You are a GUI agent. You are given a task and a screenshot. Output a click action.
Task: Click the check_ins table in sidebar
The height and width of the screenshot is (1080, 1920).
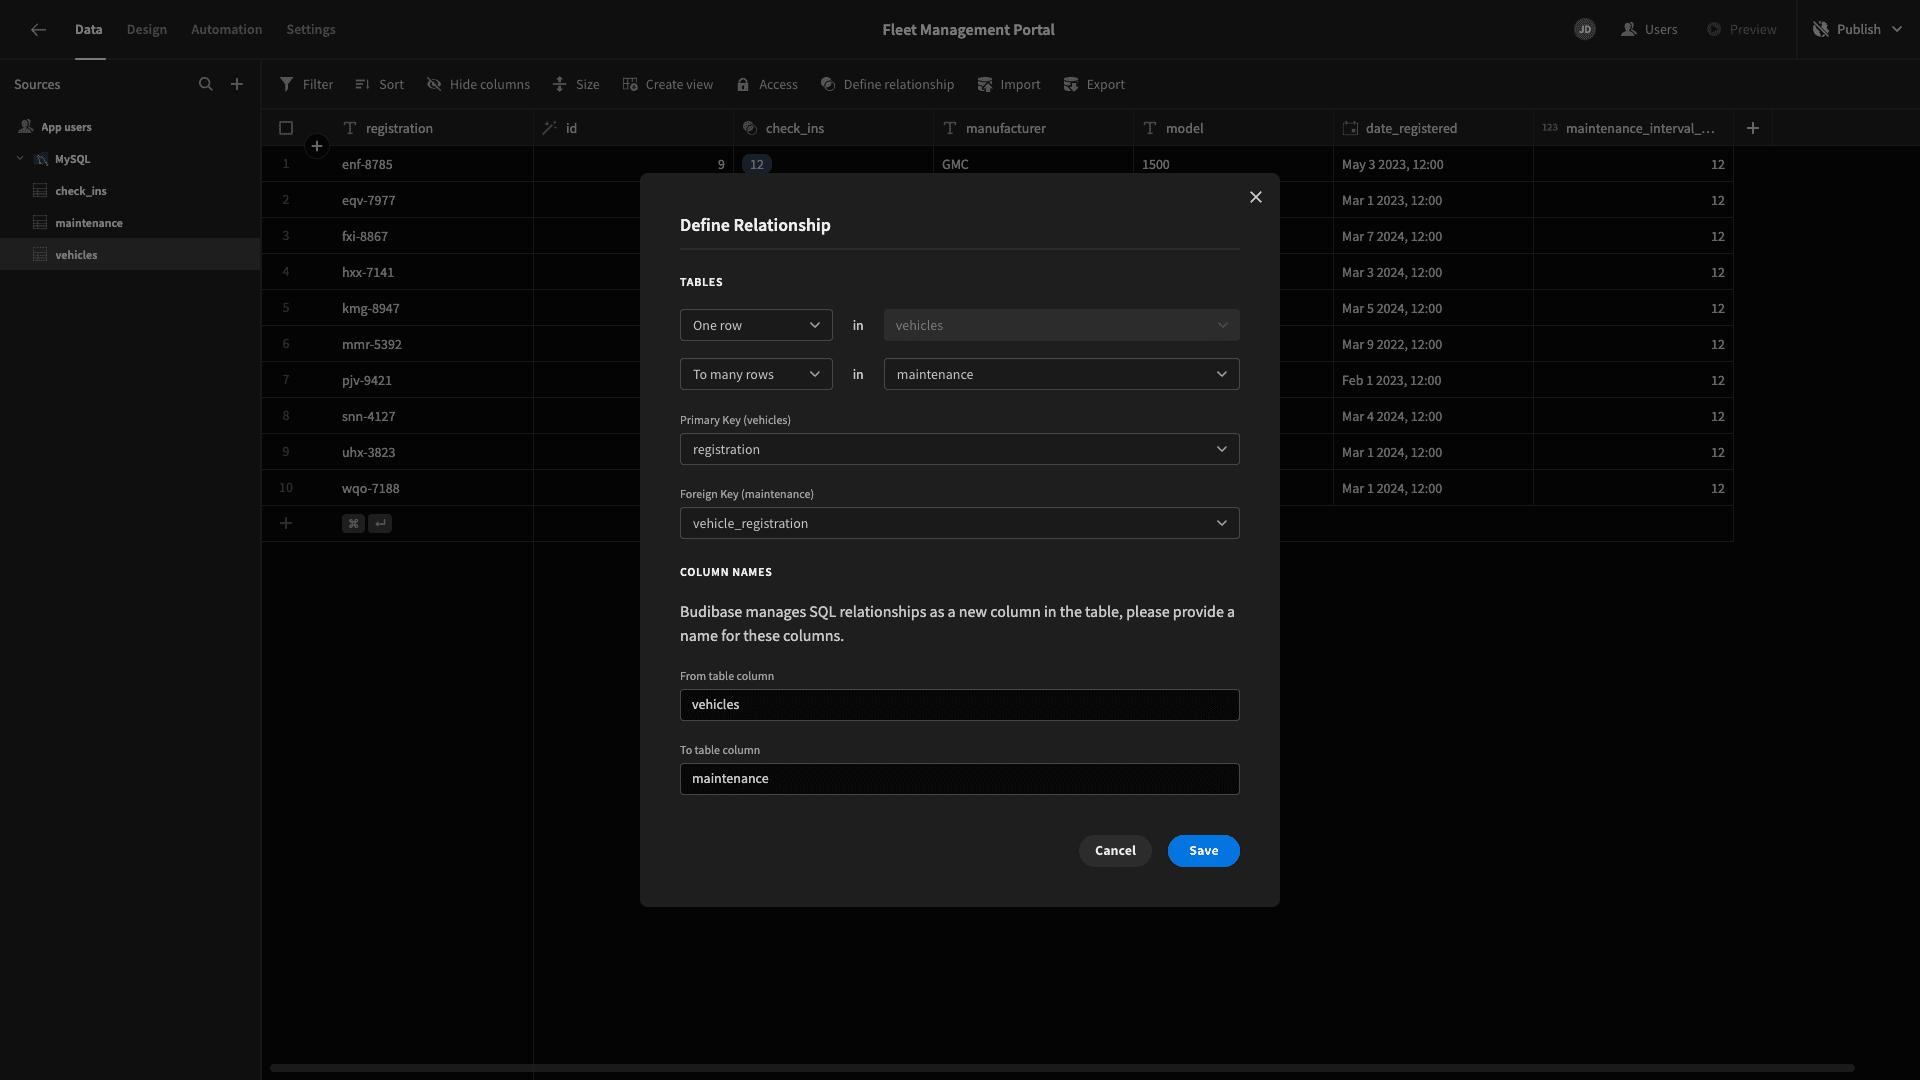80,191
